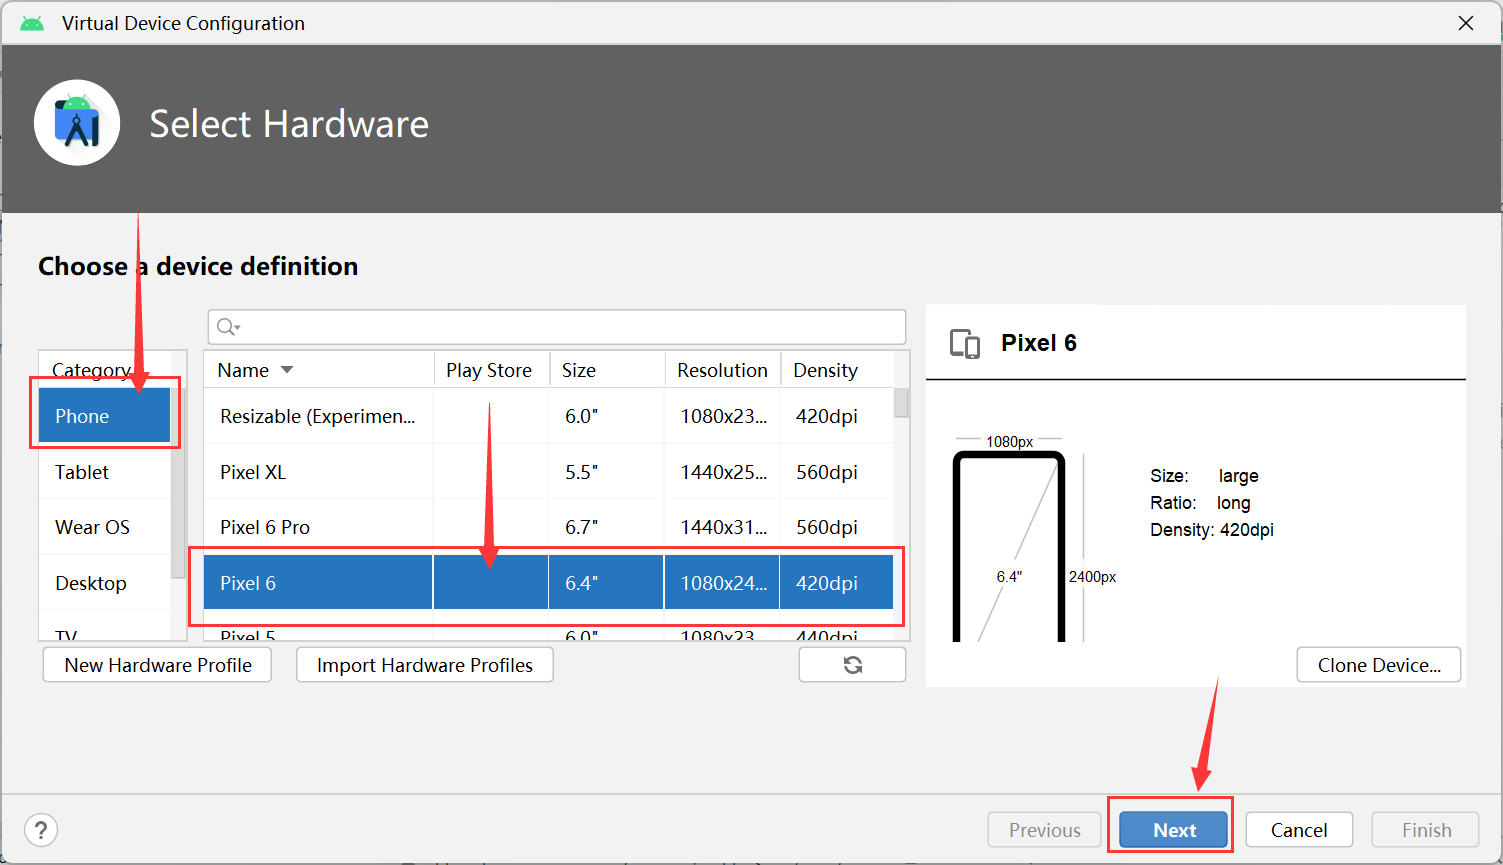
Task: Select the Wear OS category
Action: pyautogui.click(x=104, y=527)
